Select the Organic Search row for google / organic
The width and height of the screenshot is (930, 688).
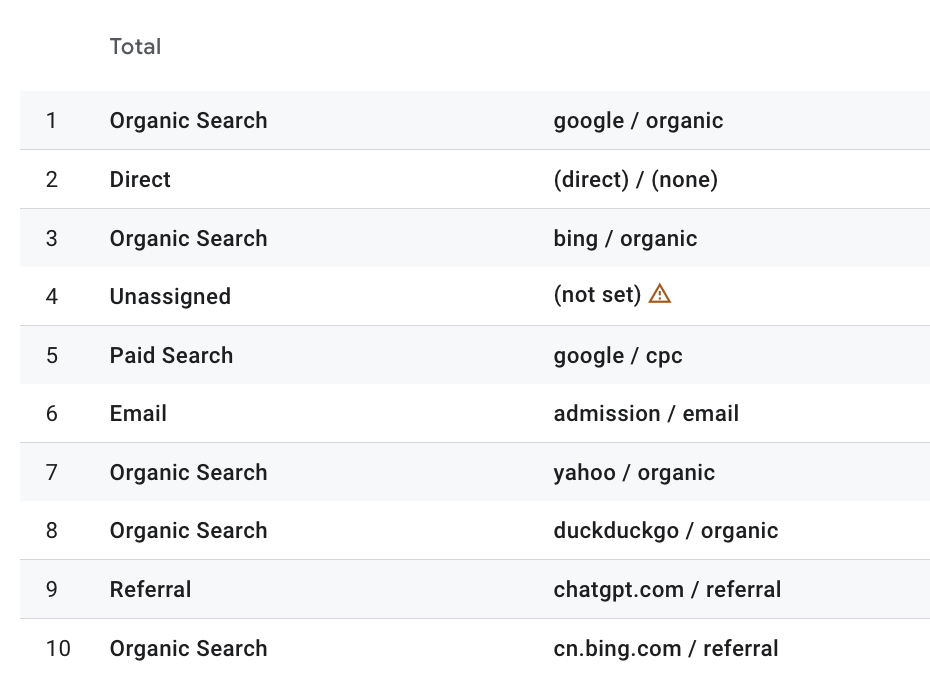[x=188, y=120]
